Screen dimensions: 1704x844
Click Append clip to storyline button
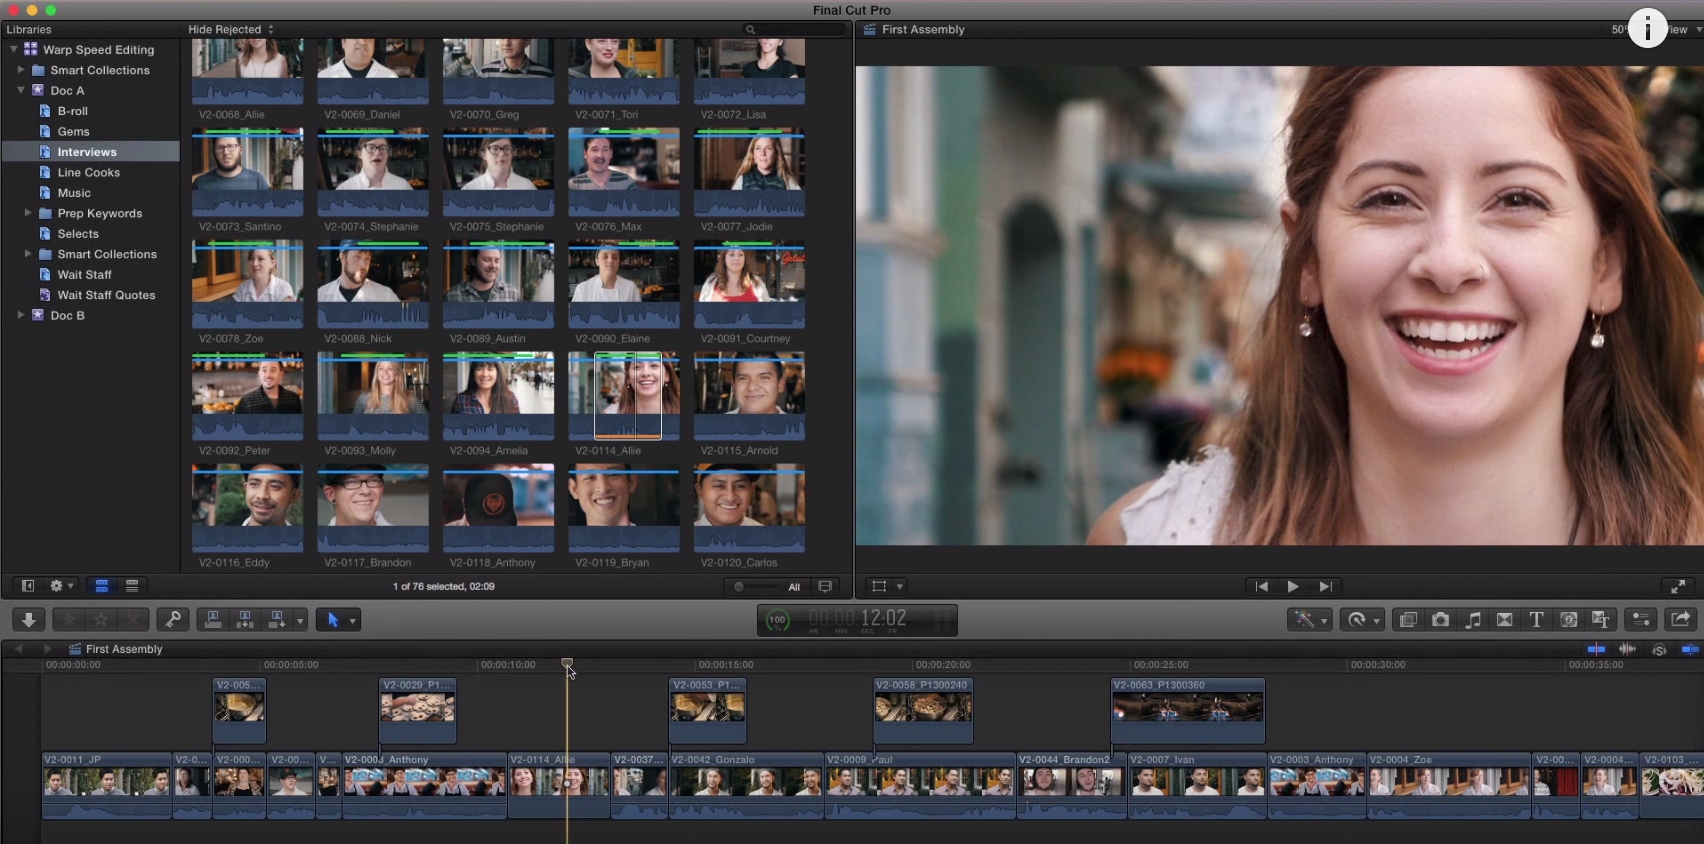[277, 620]
